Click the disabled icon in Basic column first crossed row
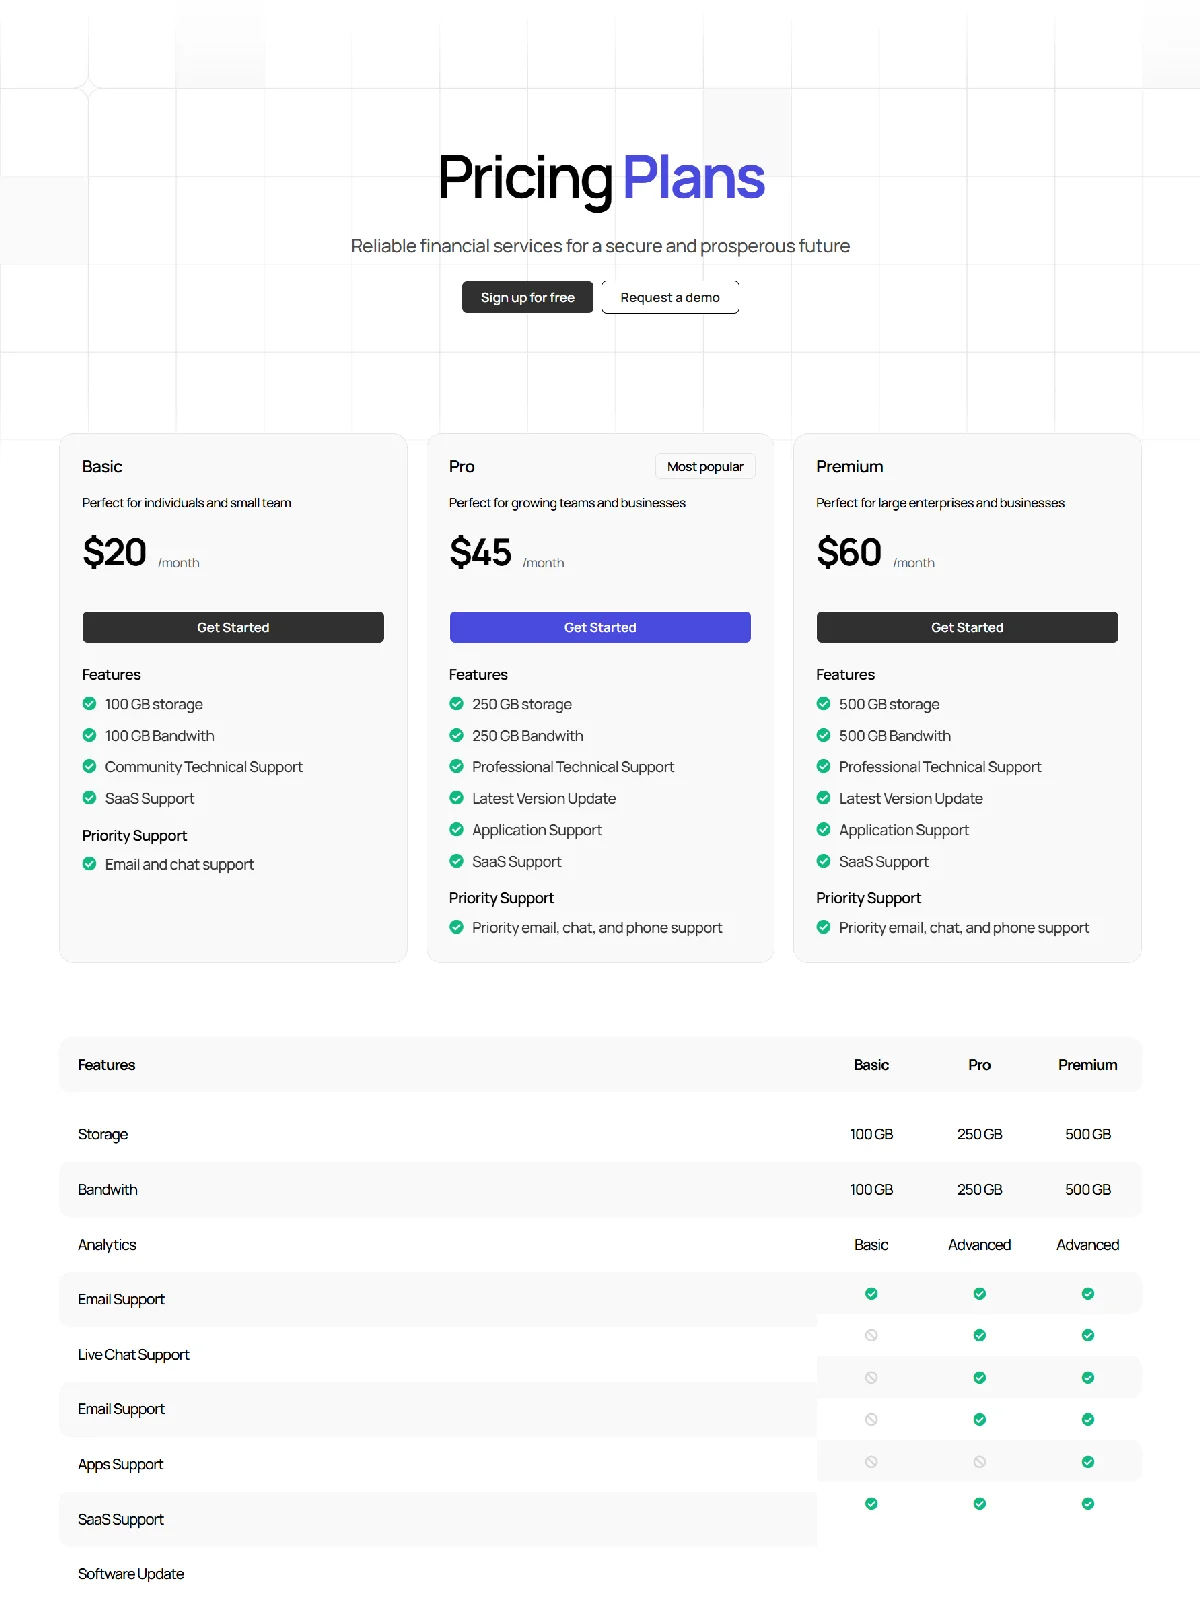The width and height of the screenshot is (1200, 1606). [x=871, y=1335]
